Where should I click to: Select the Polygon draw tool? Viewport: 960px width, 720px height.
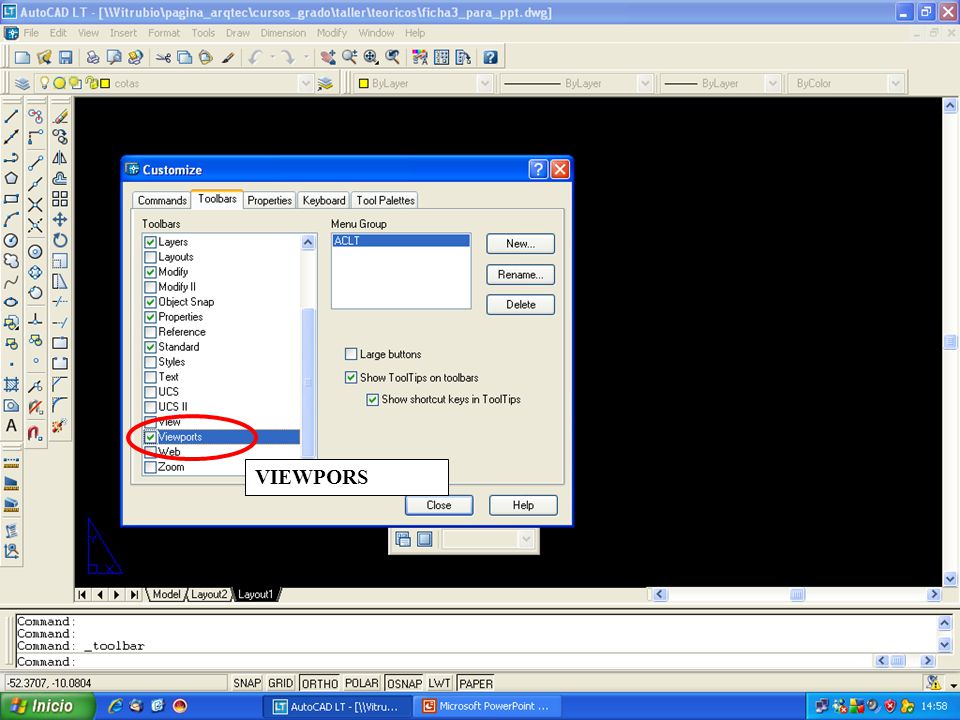click(x=11, y=178)
